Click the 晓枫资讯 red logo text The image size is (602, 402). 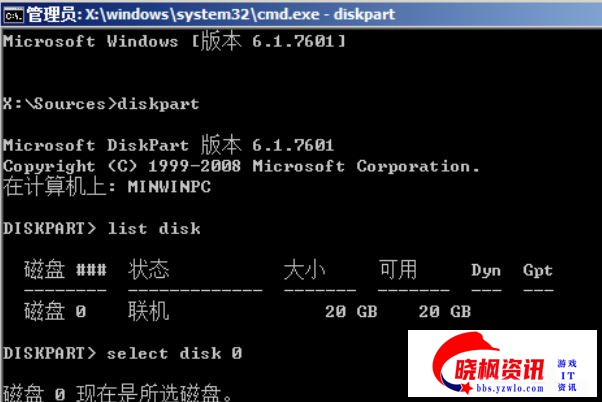[x=499, y=369]
